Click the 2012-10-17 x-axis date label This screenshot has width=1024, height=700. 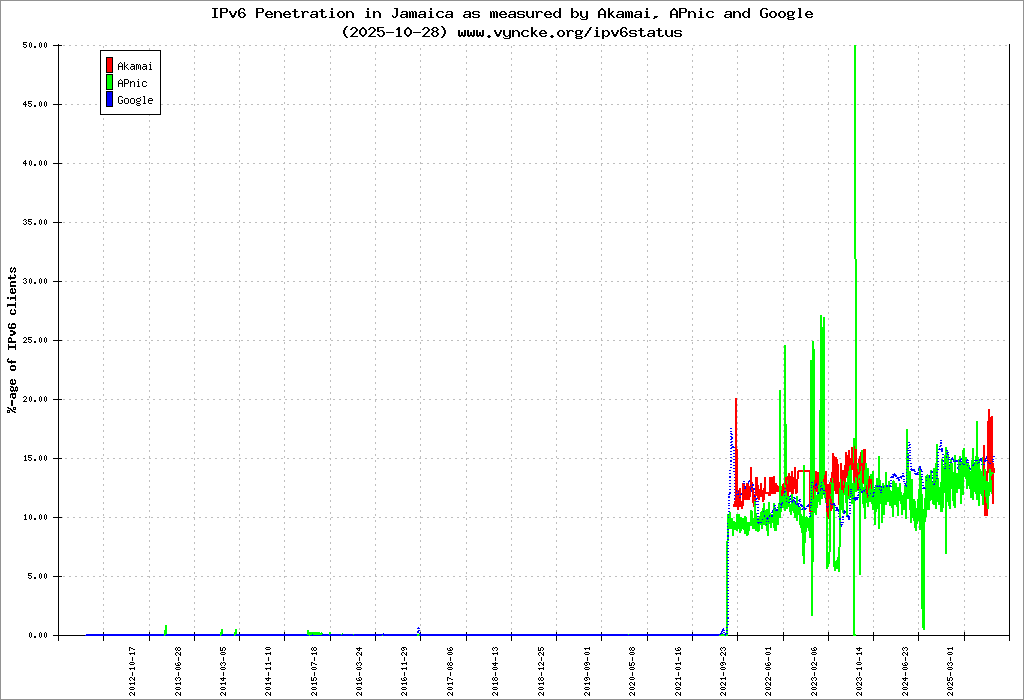(133, 670)
